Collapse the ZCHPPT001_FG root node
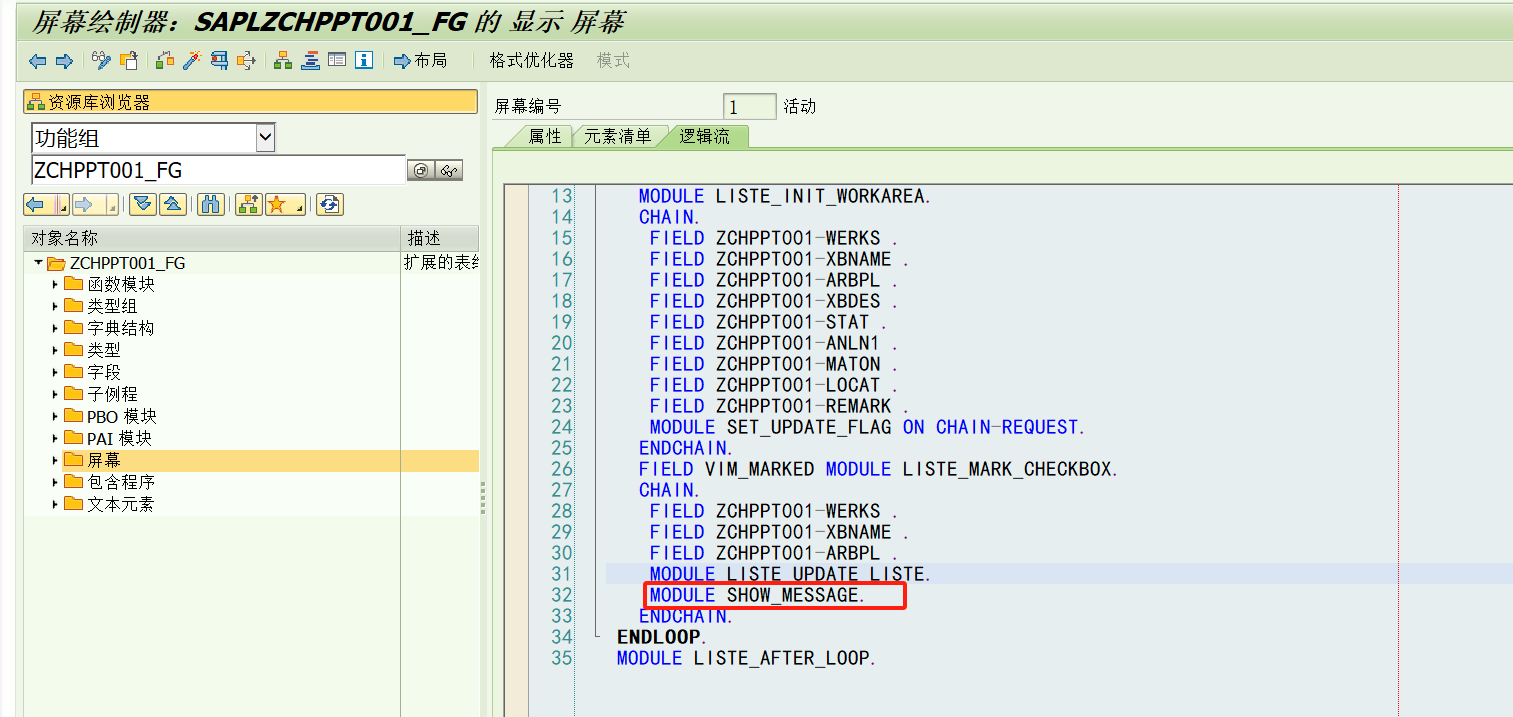 (x=38, y=263)
